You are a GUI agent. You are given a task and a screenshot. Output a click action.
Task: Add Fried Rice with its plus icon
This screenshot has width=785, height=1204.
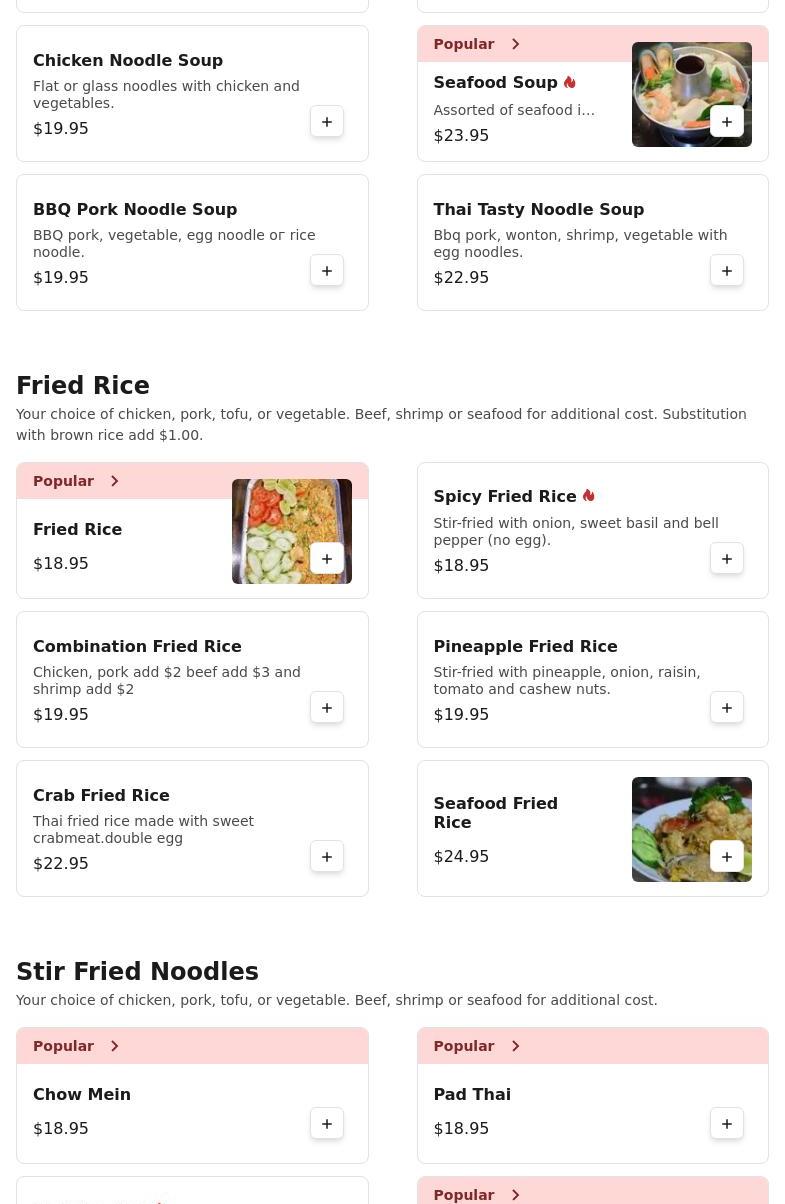(x=327, y=559)
